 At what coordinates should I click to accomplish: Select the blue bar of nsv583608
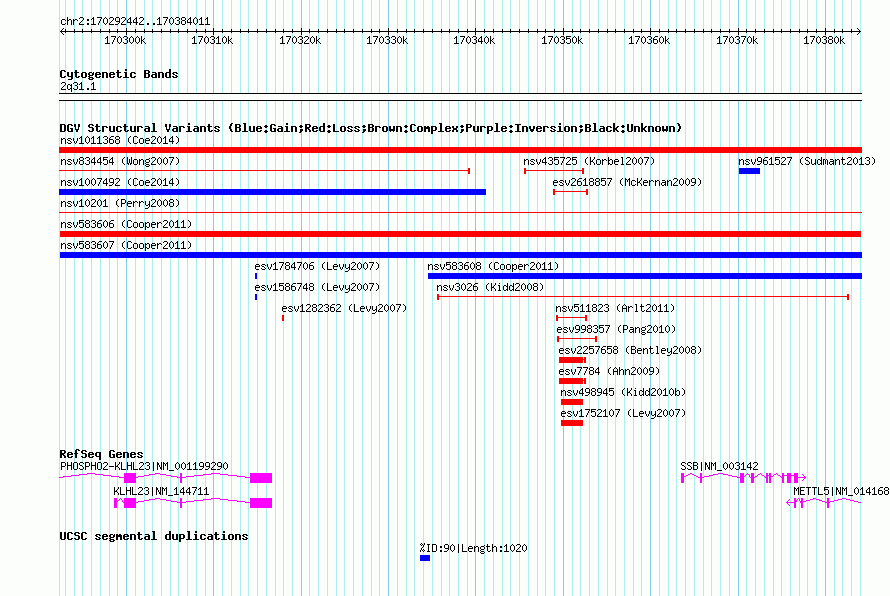(x=645, y=276)
